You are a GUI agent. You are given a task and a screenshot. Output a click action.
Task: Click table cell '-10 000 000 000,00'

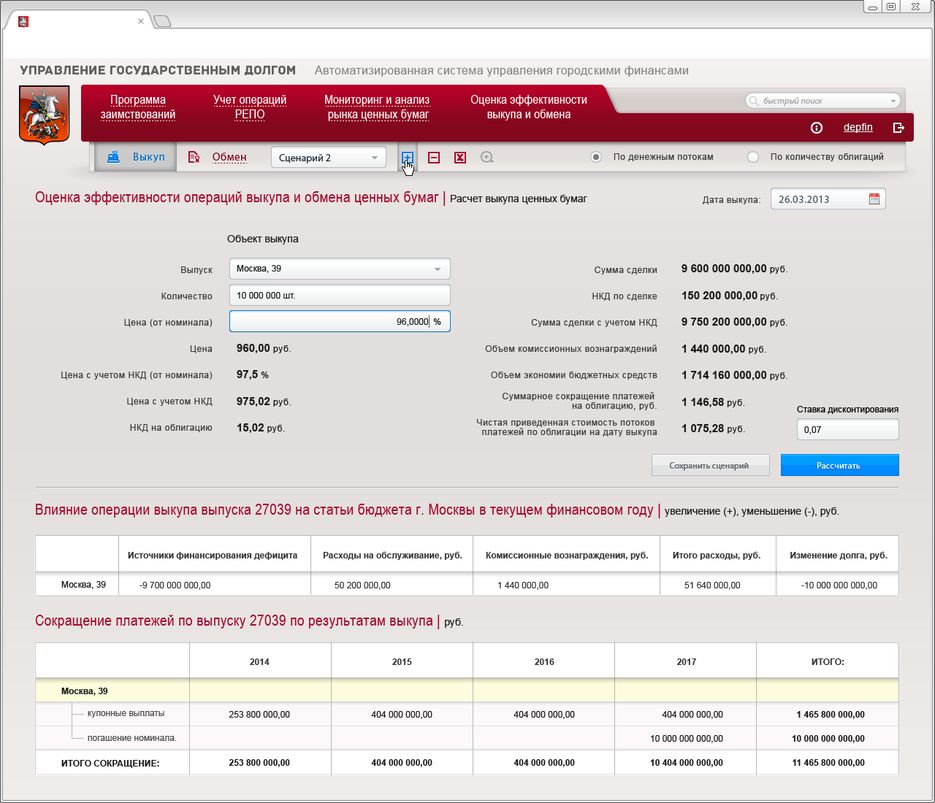tap(839, 585)
